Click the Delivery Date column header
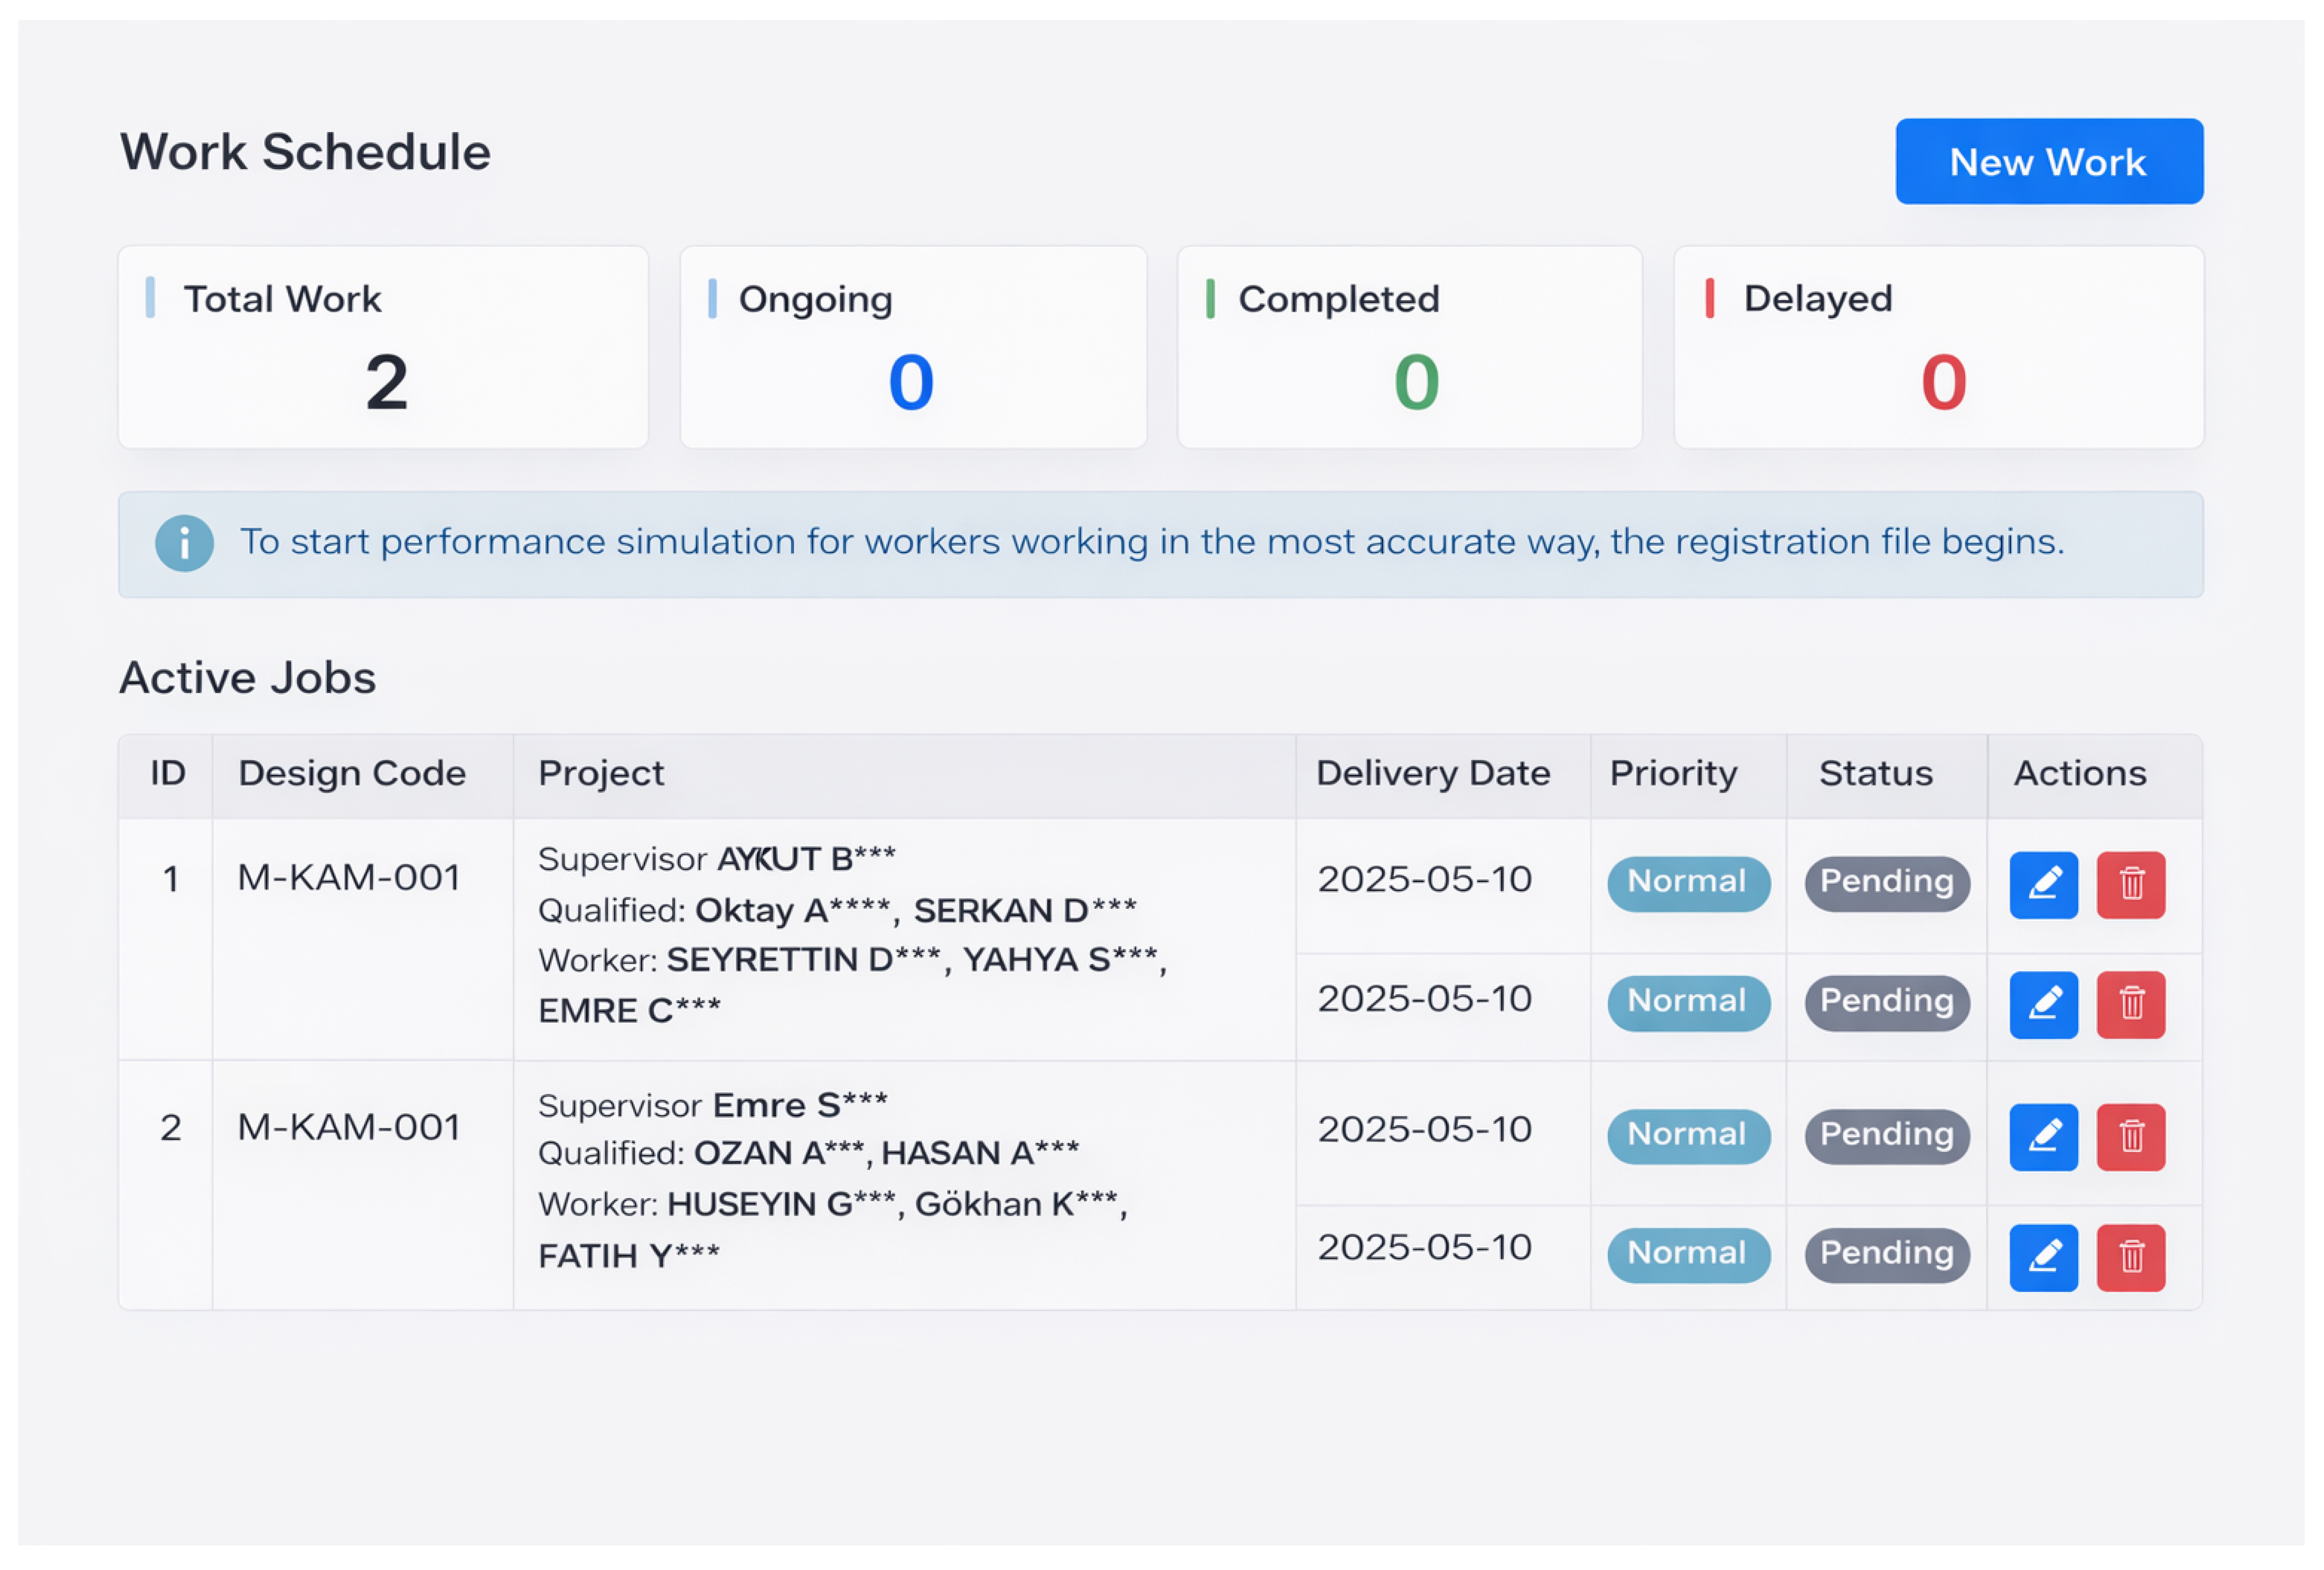This screenshot has height=1570, width=2324. (1432, 773)
